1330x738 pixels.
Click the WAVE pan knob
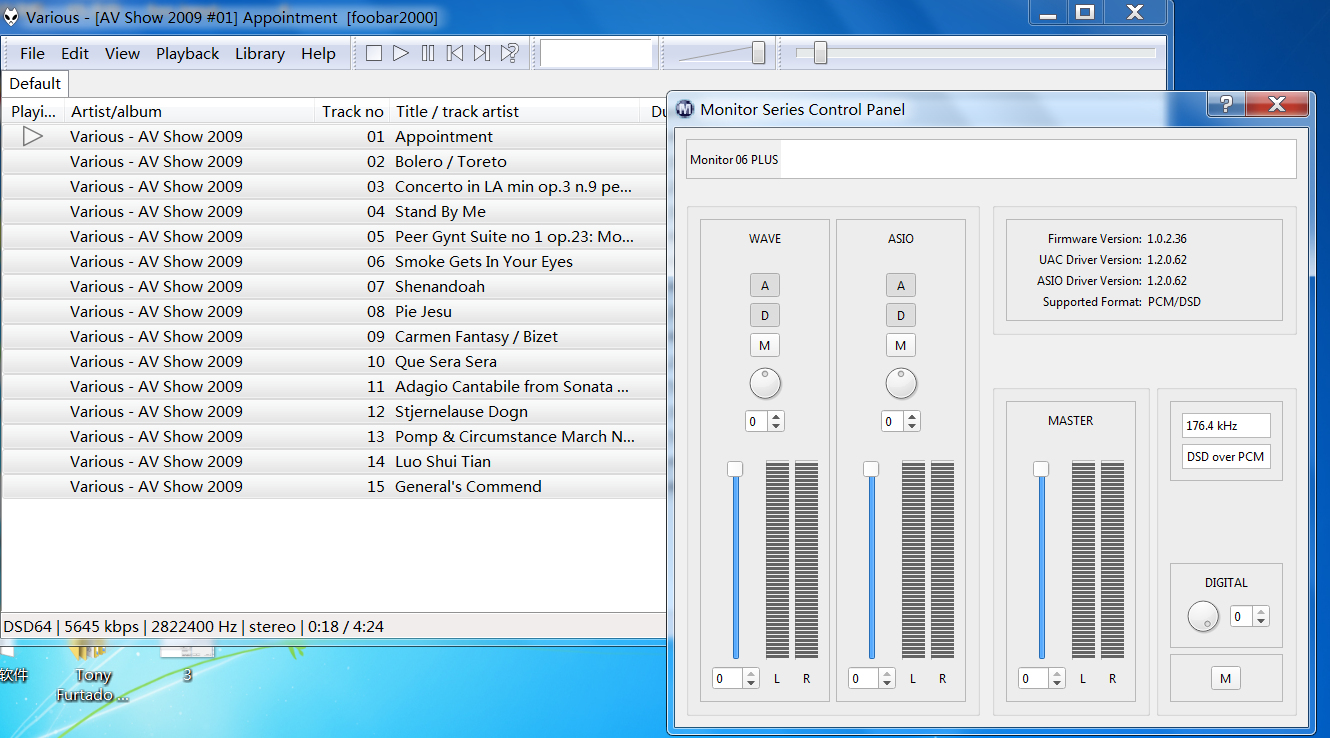click(x=765, y=383)
